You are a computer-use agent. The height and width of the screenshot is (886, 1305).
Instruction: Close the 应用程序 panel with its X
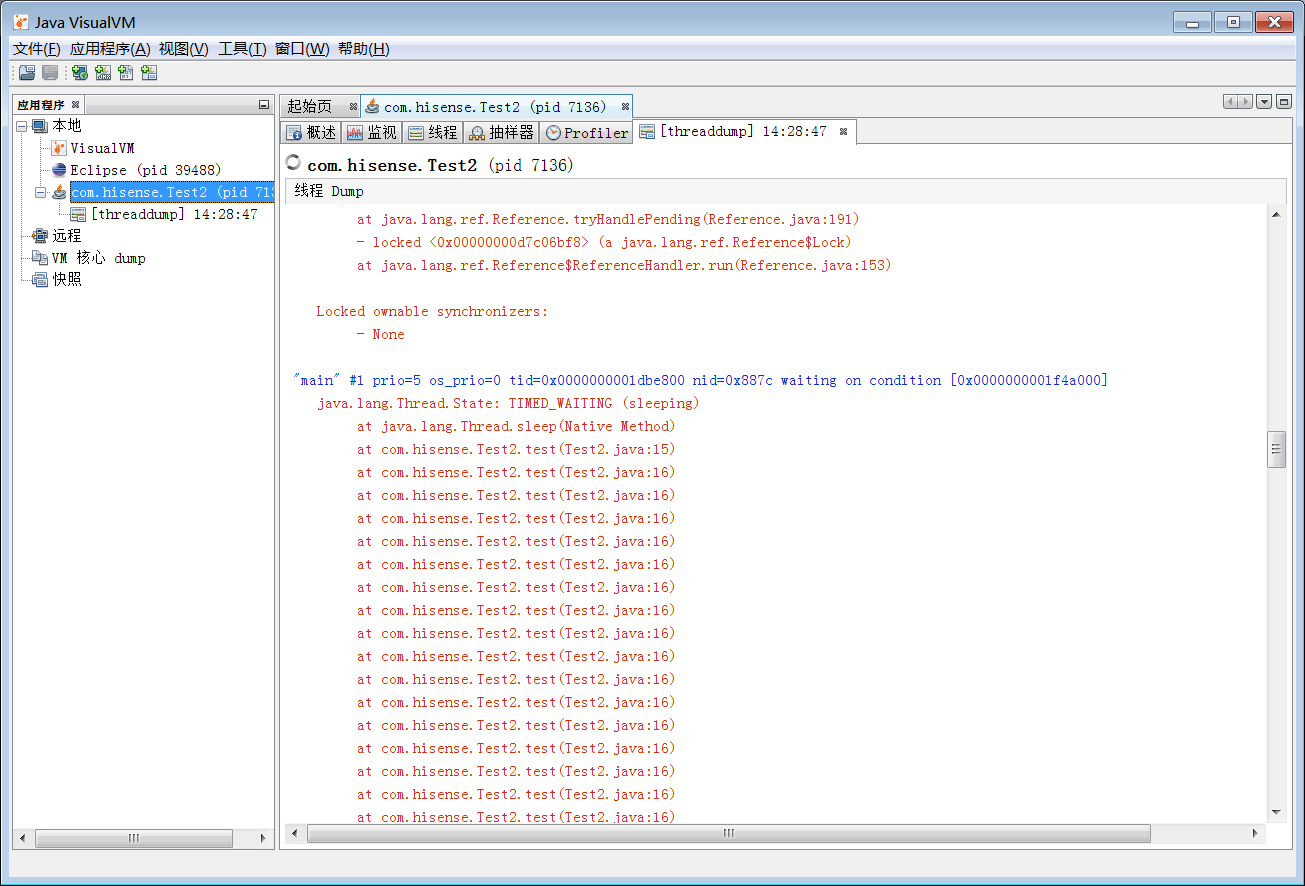point(75,104)
